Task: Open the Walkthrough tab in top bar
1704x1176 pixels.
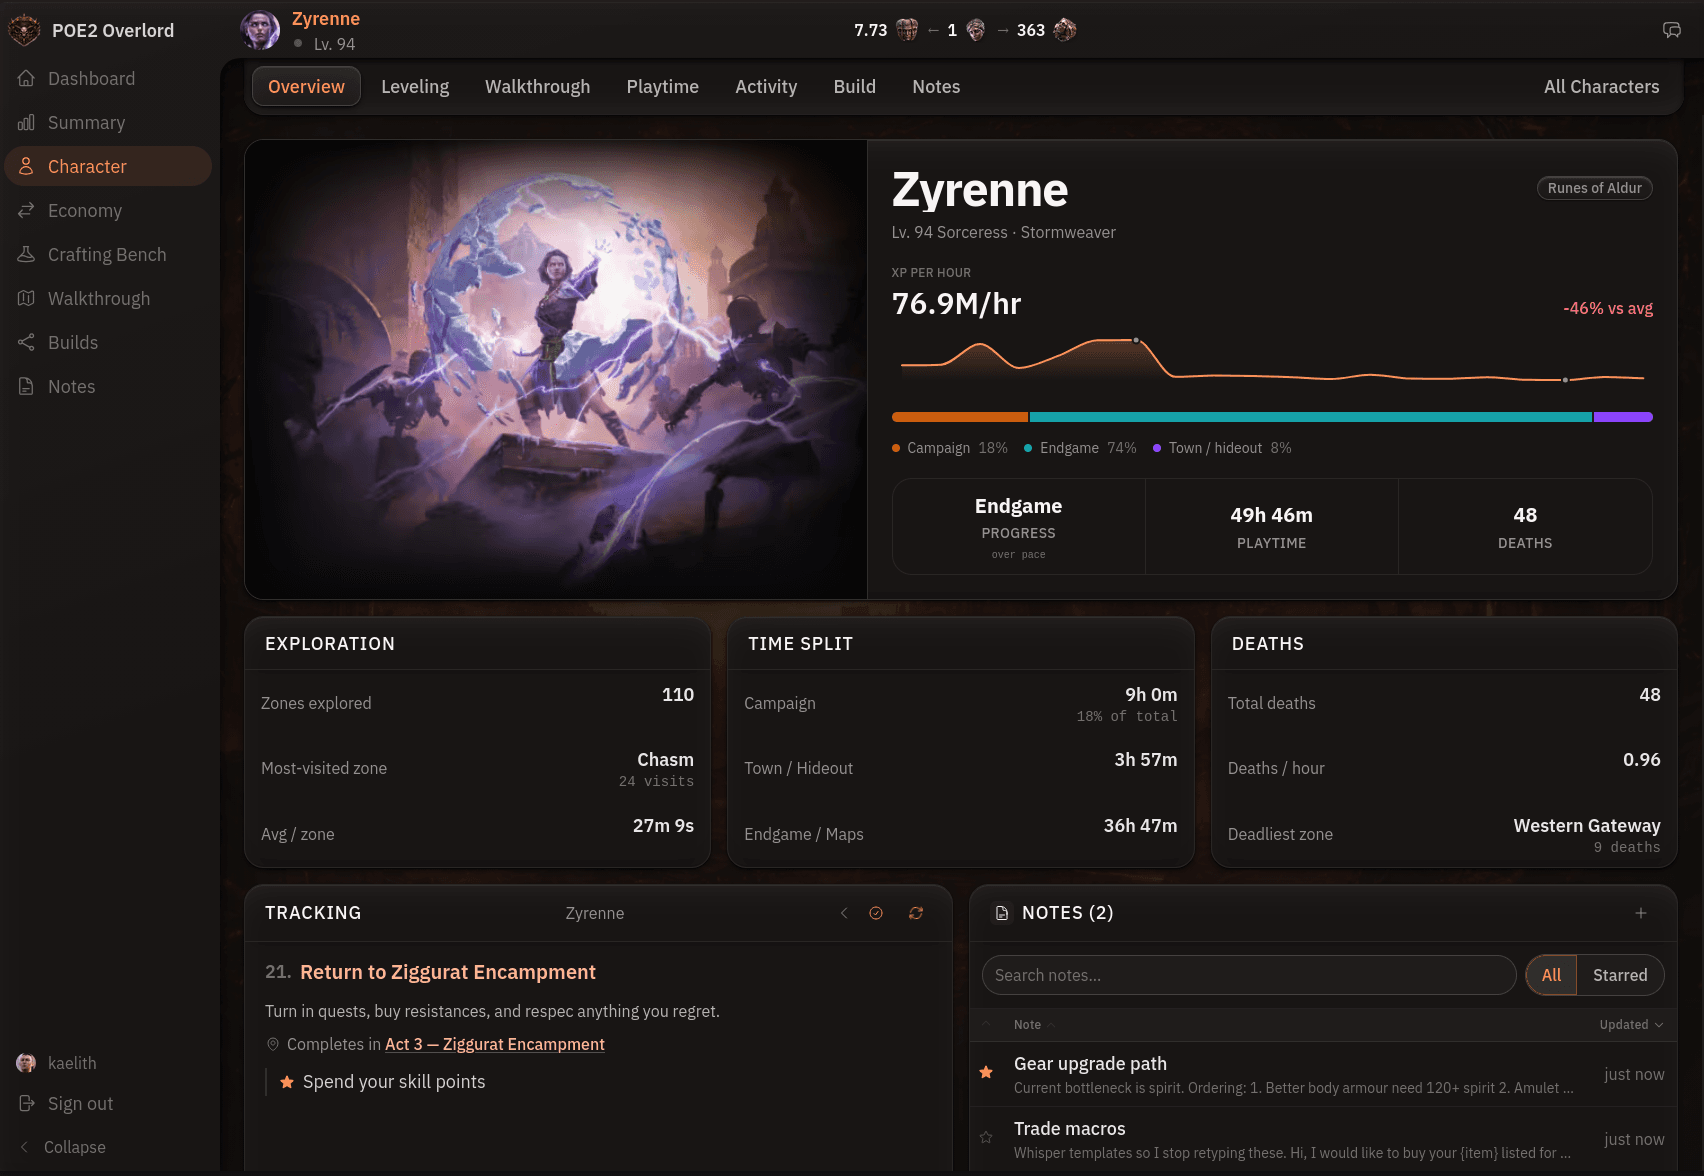Action: [x=538, y=87]
